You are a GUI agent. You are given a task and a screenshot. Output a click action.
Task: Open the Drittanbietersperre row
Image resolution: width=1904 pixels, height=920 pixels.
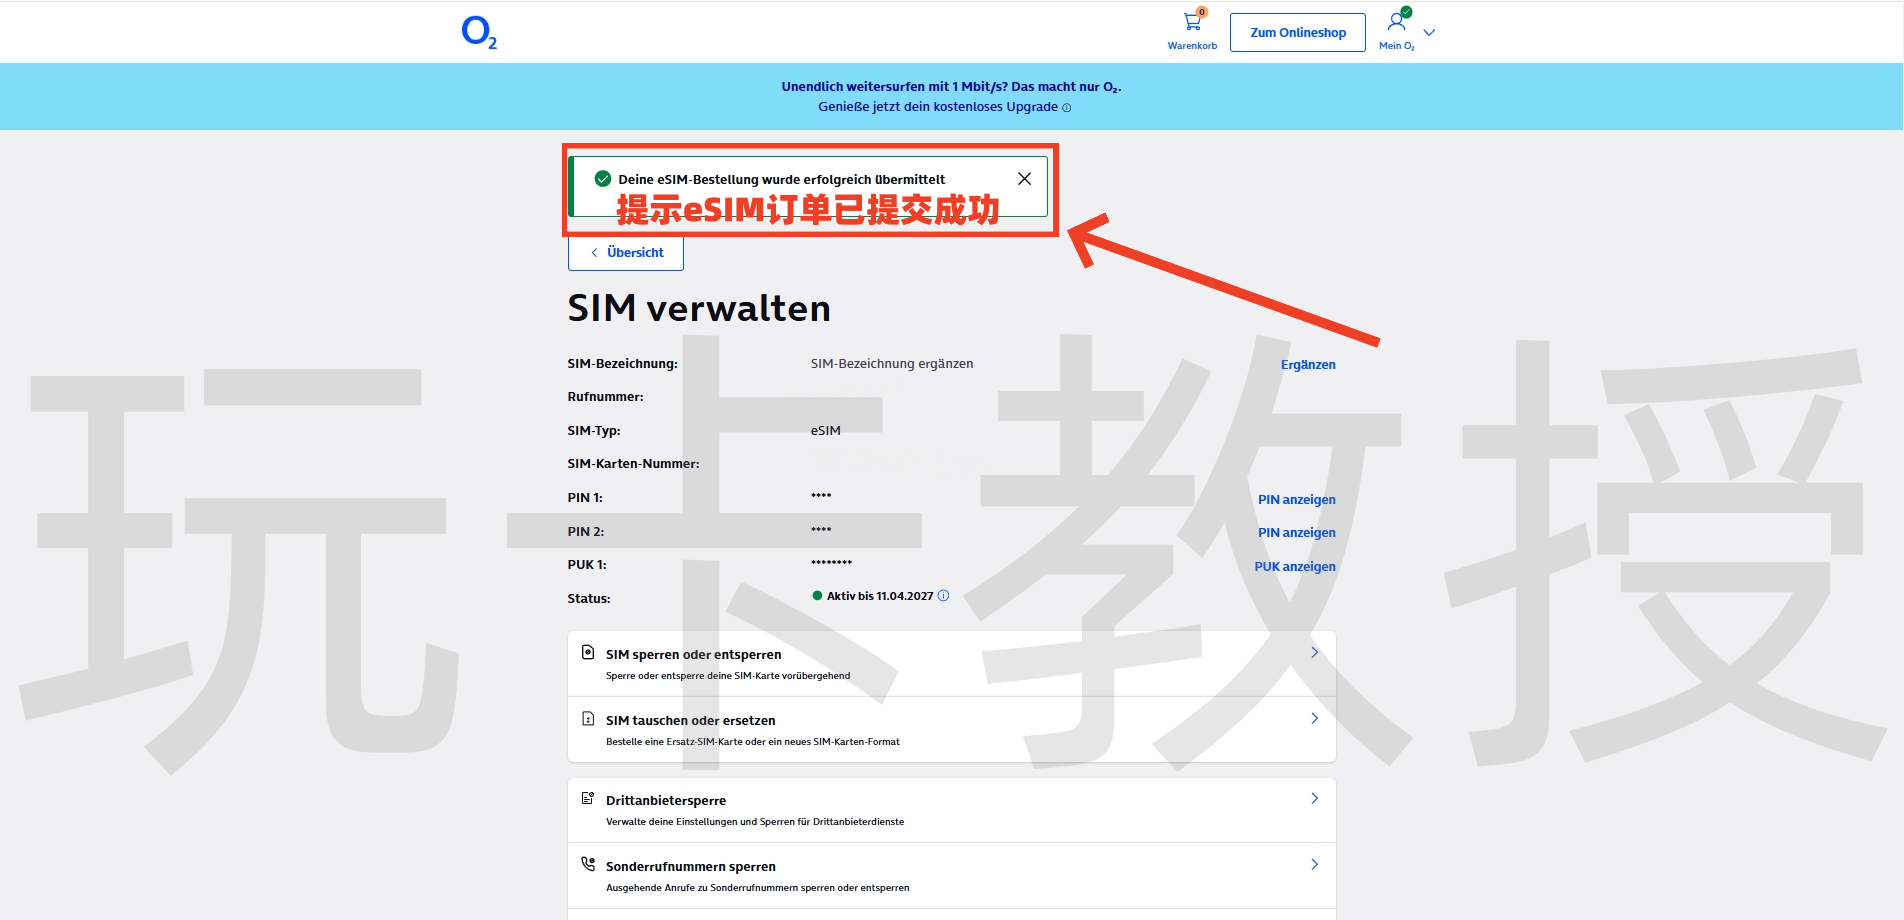(x=952, y=810)
